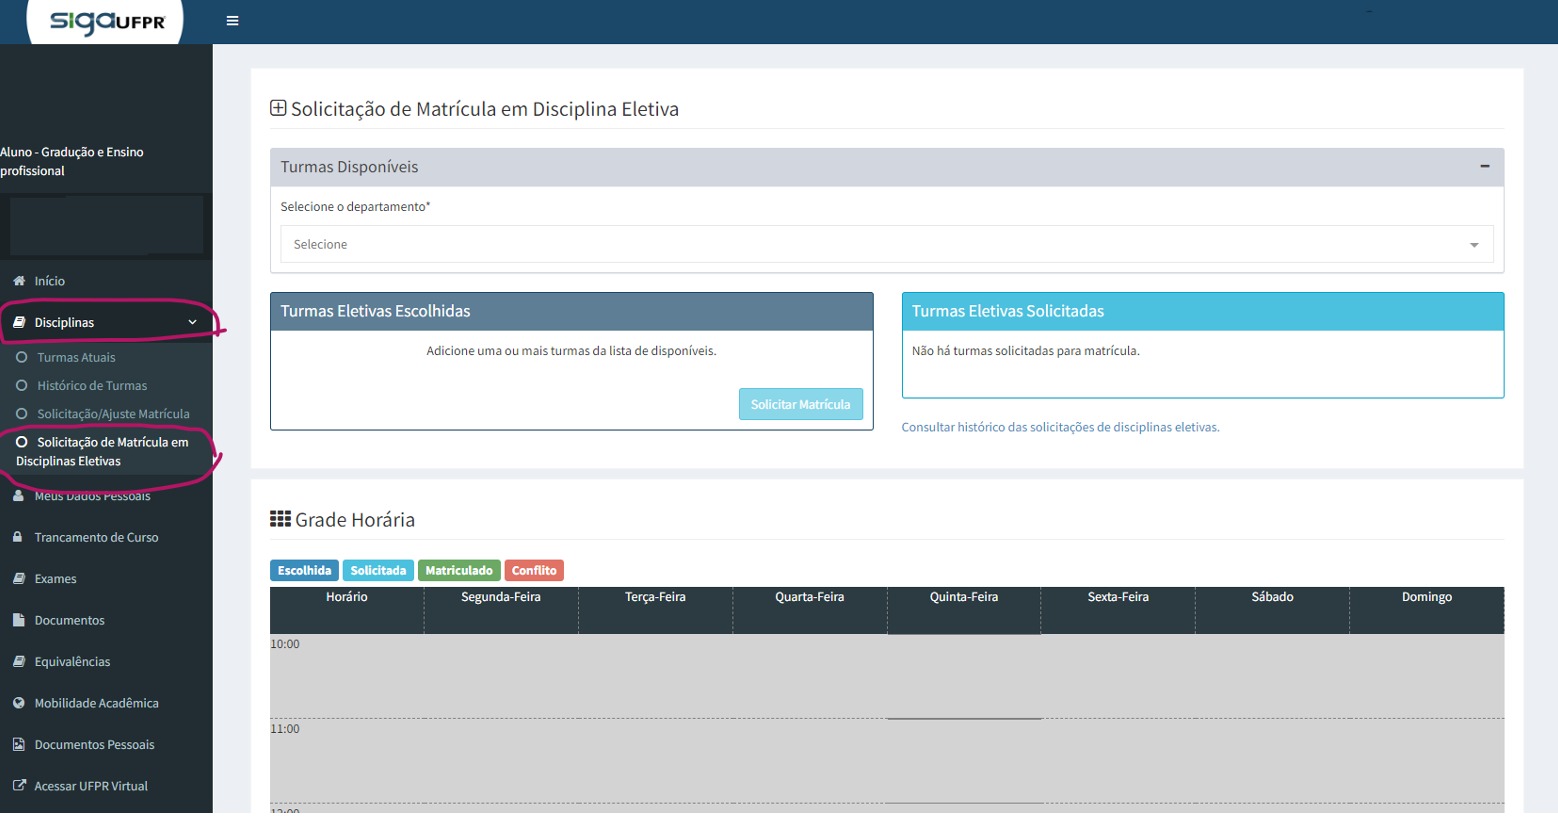1558x816 pixels.
Task: Open Equivalências from the sidebar menu
Action: point(72,662)
